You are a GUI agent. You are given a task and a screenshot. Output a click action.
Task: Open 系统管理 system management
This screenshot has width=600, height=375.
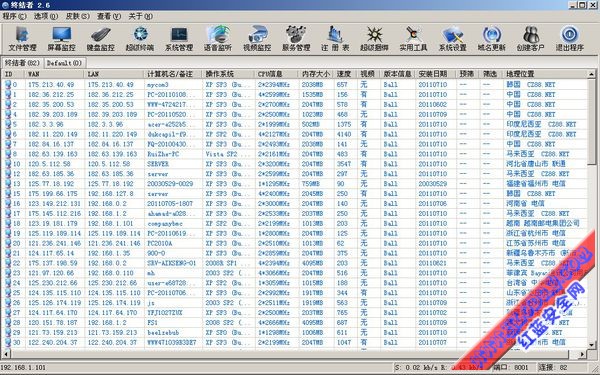tap(179, 39)
